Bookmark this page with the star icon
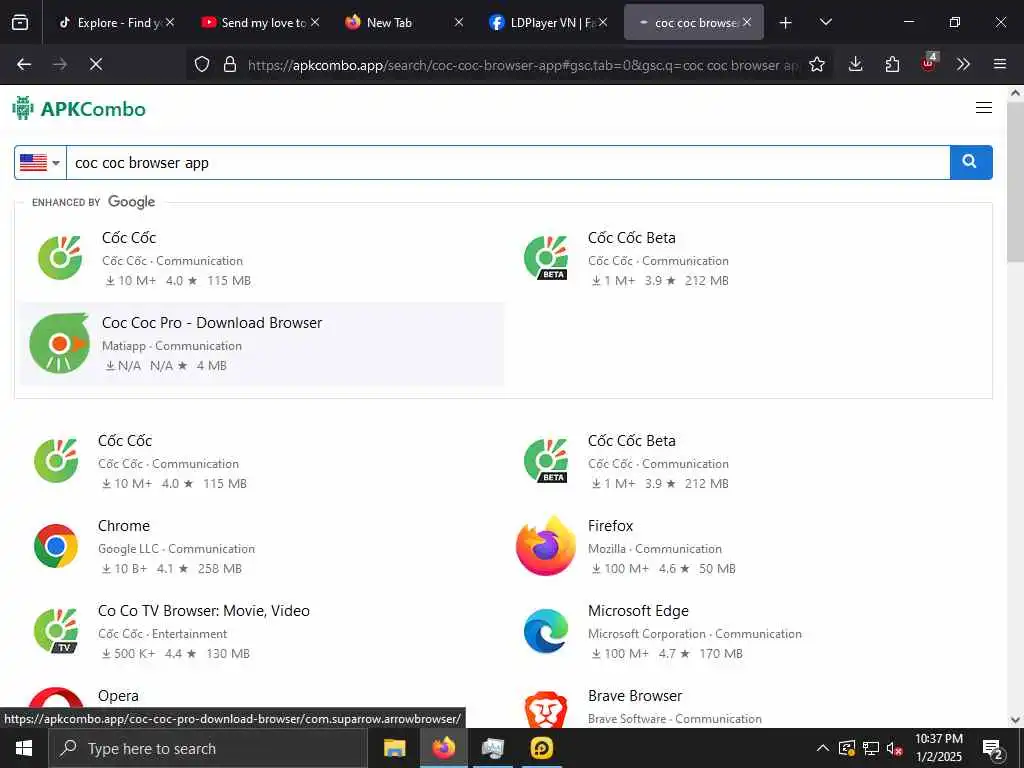The width and height of the screenshot is (1024, 768). [x=816, y=64]
